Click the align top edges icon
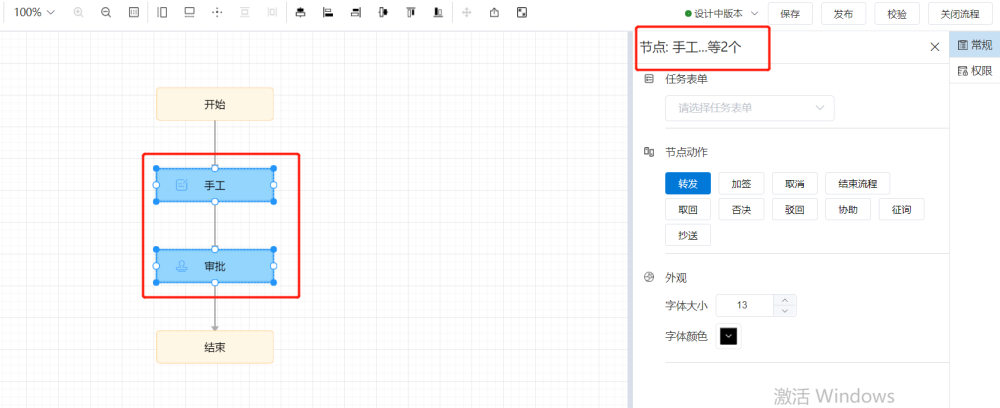 click(x=410, y=13)
